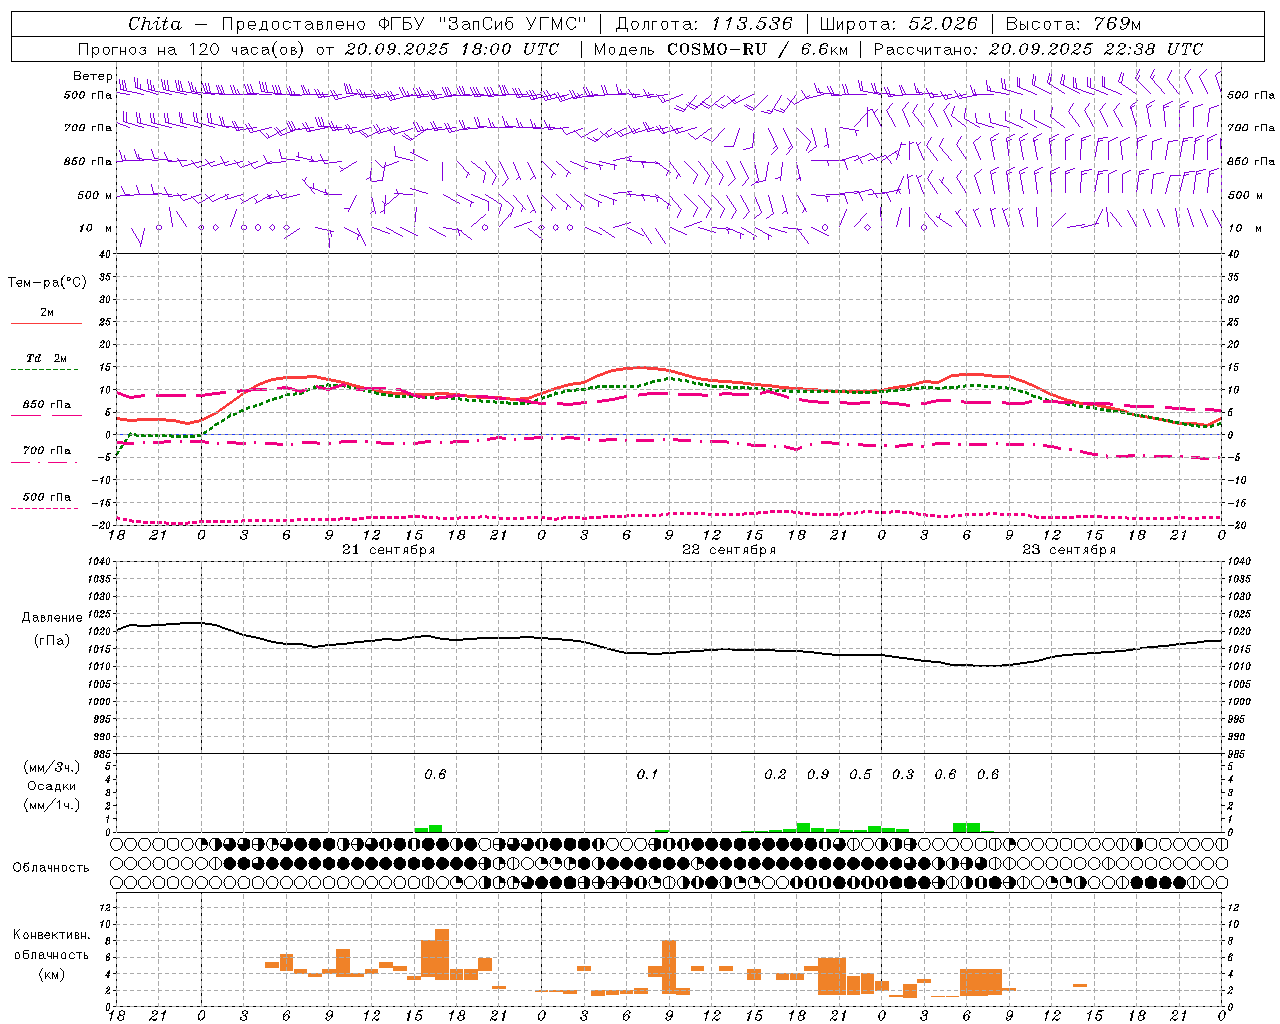The image size is (1280, 1024).
Task: Click the "0.1" precipitation value
Action: pos(647,774)
